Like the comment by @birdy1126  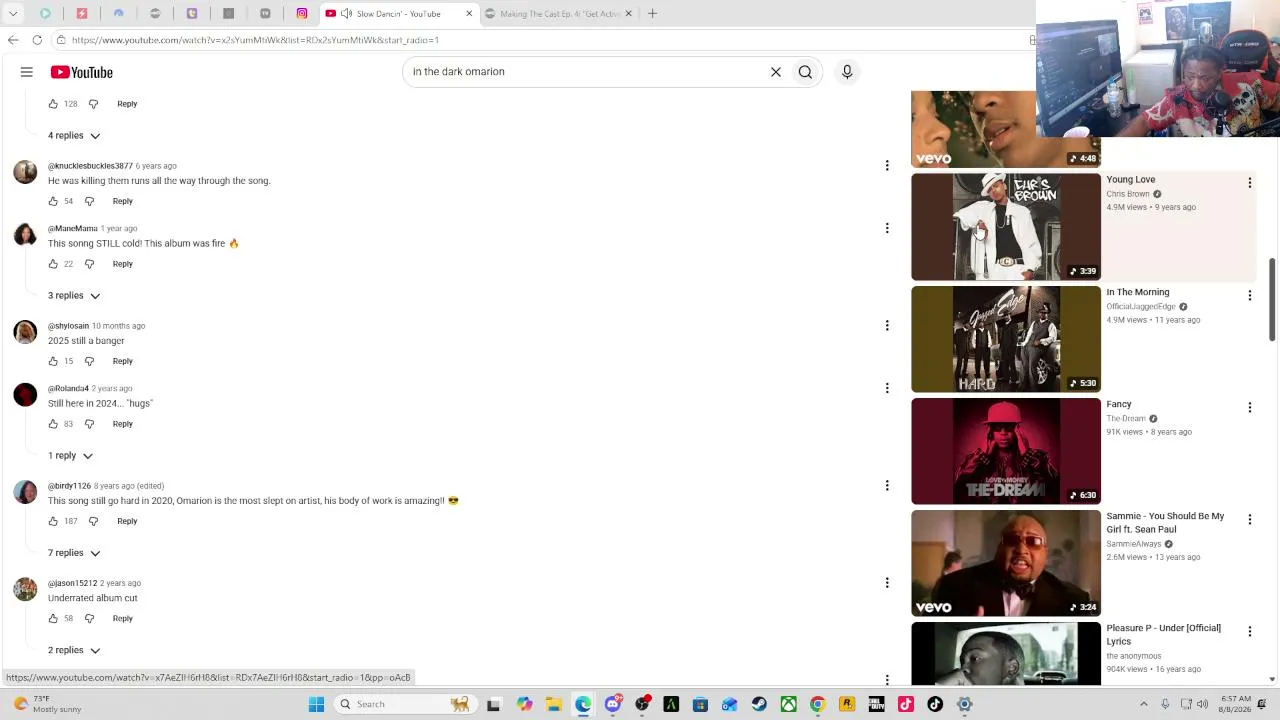53,521
